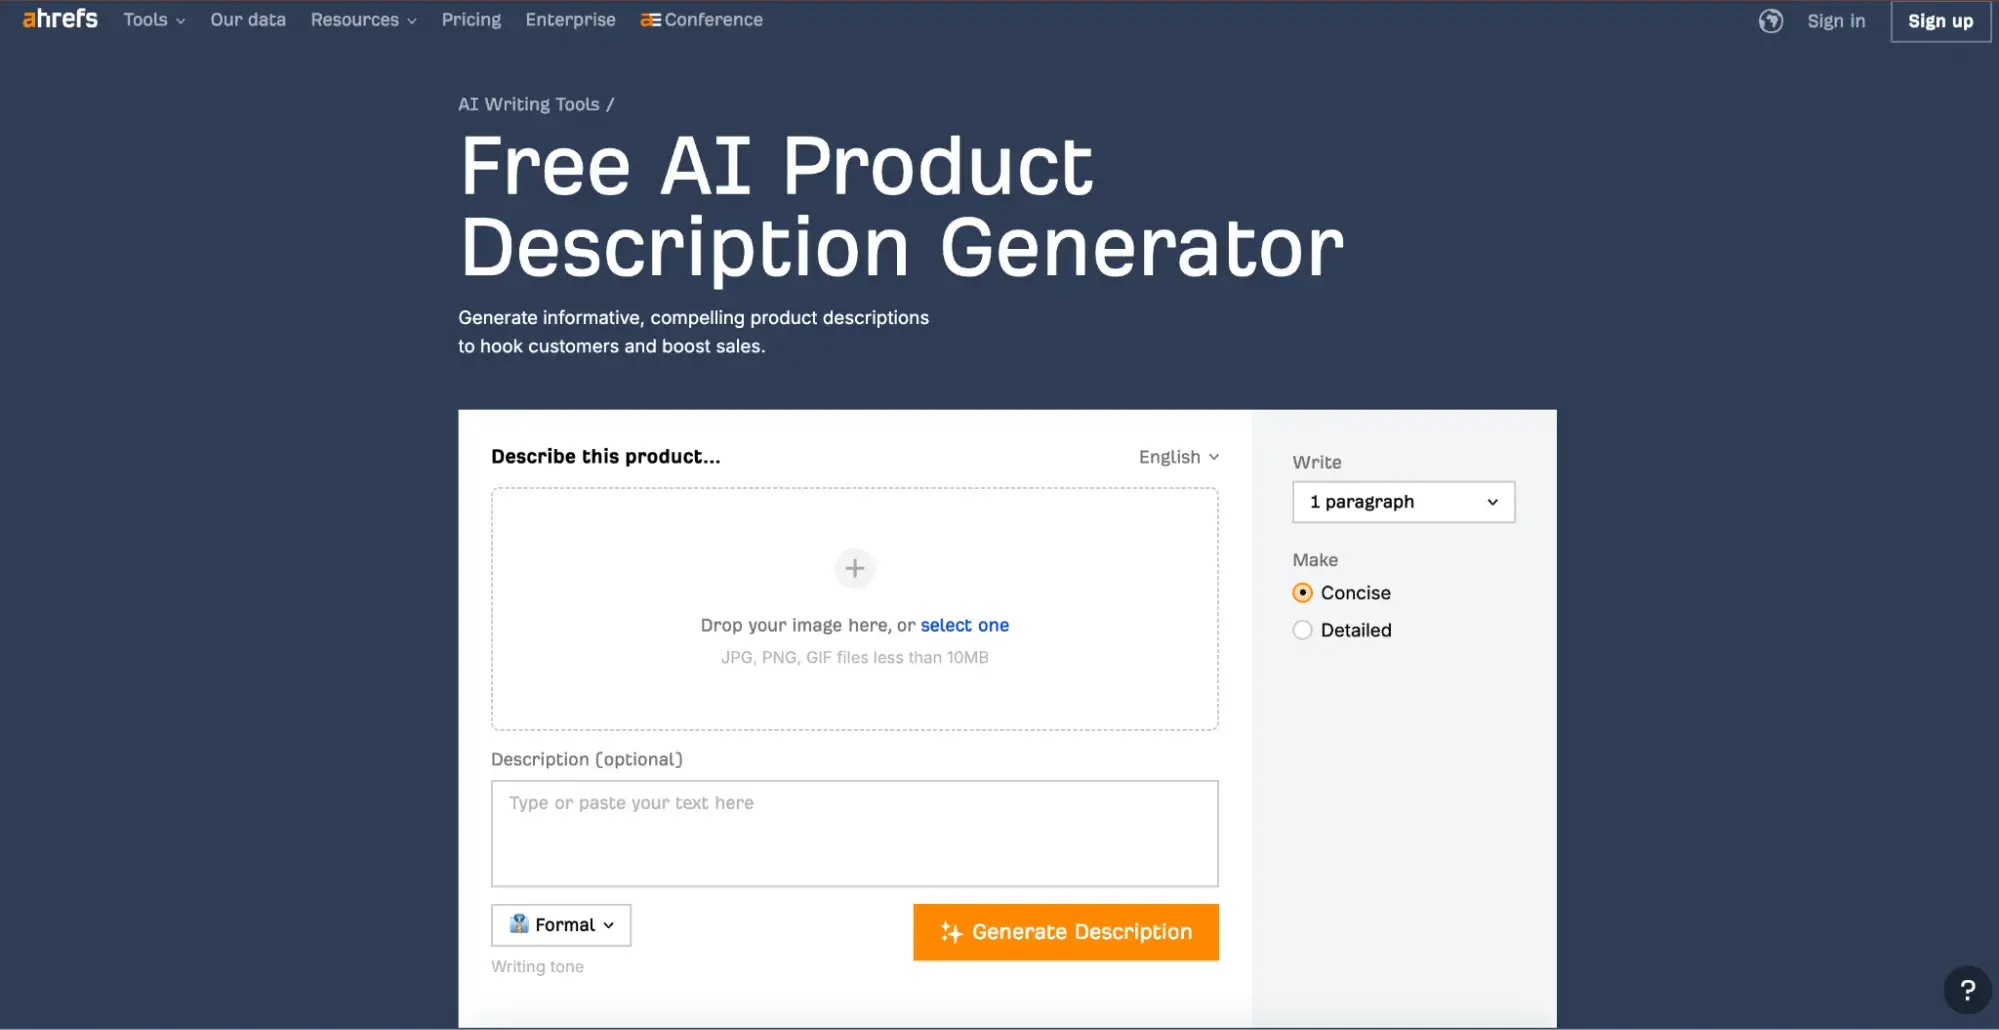Expand the Tools menu
Image resolution: width=1999 pixels, height=1030 pixels.
[154, 20]
